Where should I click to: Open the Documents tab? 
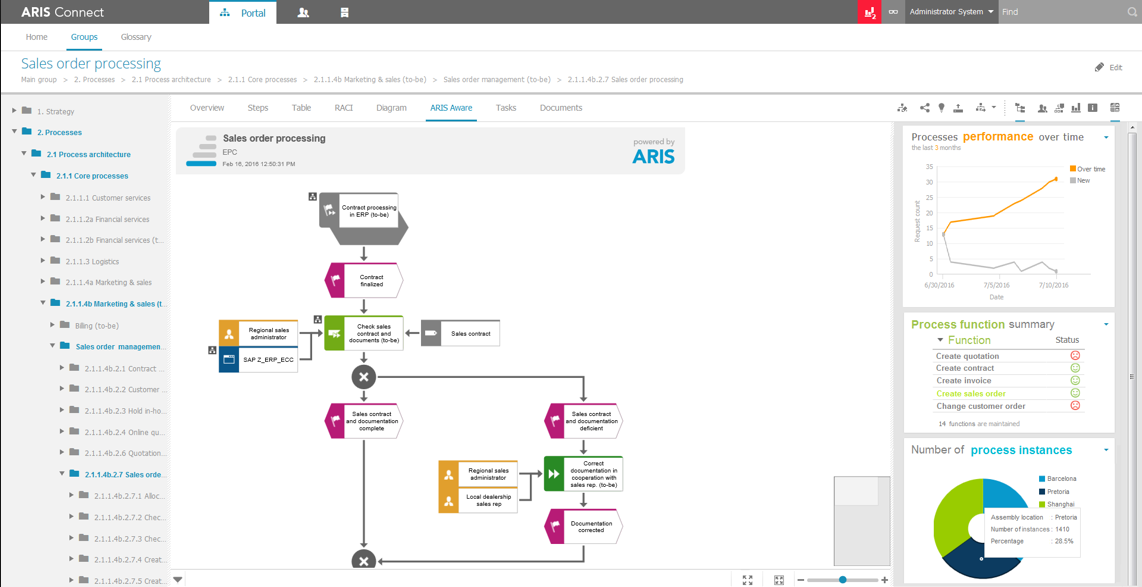click(x=561, y=108)
